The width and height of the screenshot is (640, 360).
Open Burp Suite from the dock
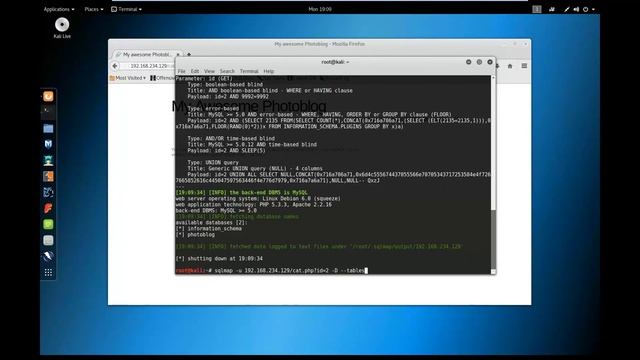click(48, 176)
